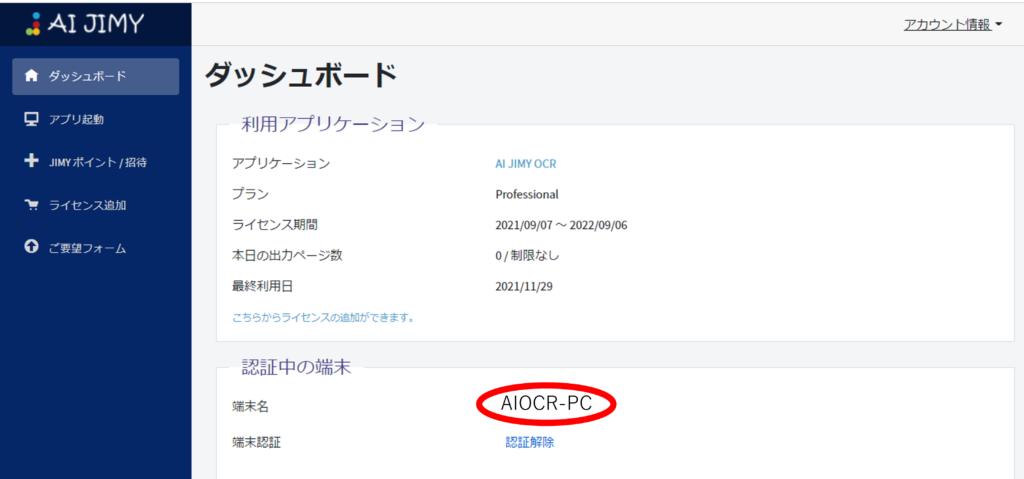Image resolution: width=1024 pixels, height=479 pixels.
Task: Click the ダッシュボード page heading
Action: 301,77
